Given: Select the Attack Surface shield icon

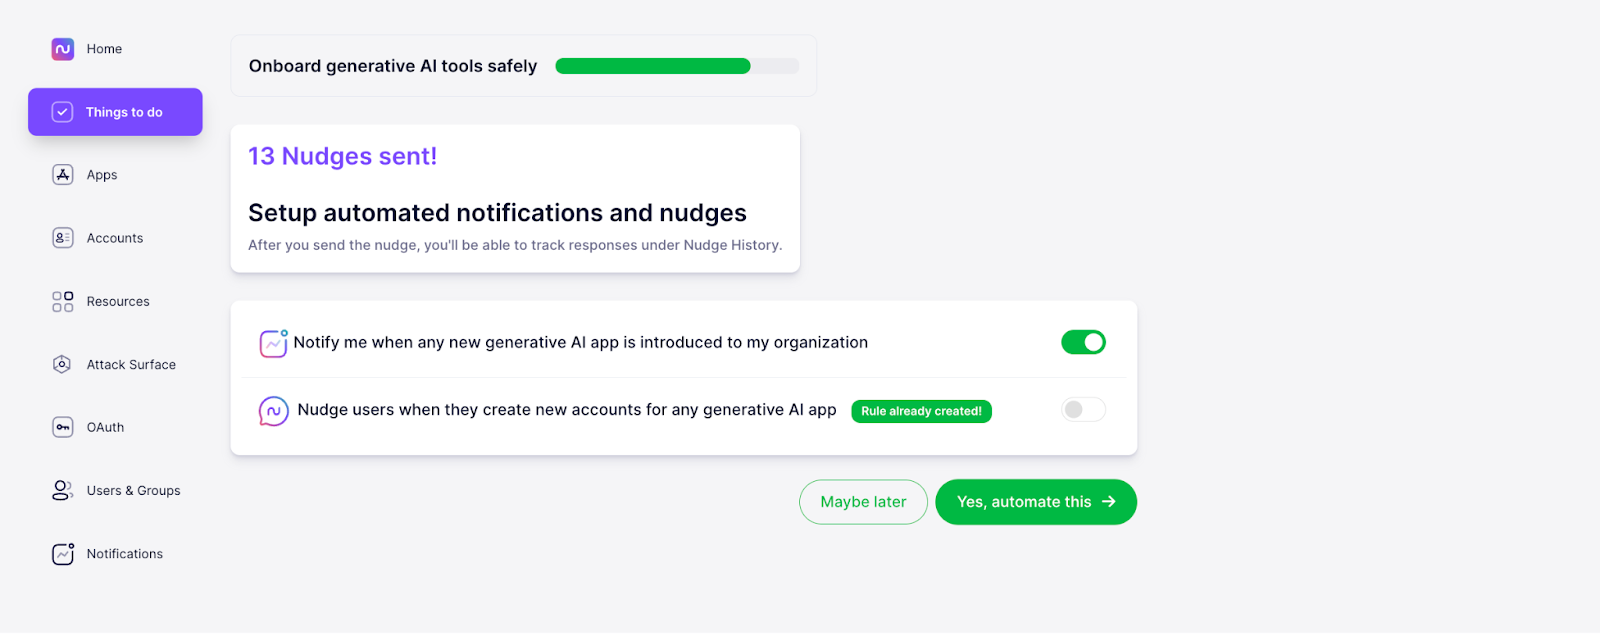Looking at the screenshot, I should pos(61,364).
